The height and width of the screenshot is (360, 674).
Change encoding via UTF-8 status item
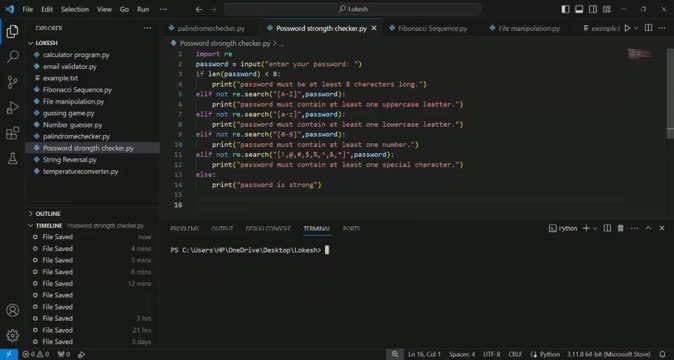tap(491, 354)
